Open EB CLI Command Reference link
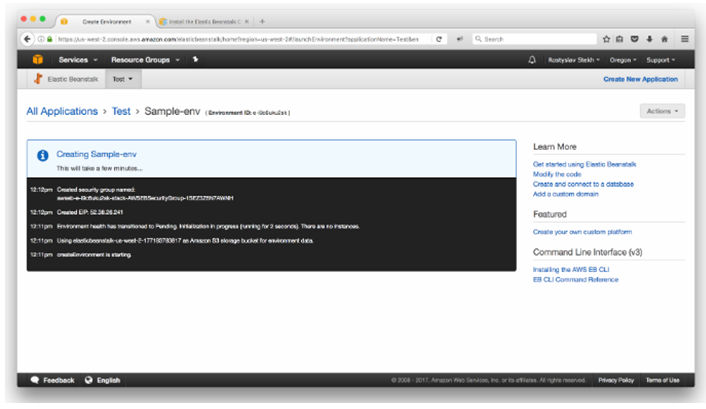Viewport: 706px width, 409px height. point(575,280)
